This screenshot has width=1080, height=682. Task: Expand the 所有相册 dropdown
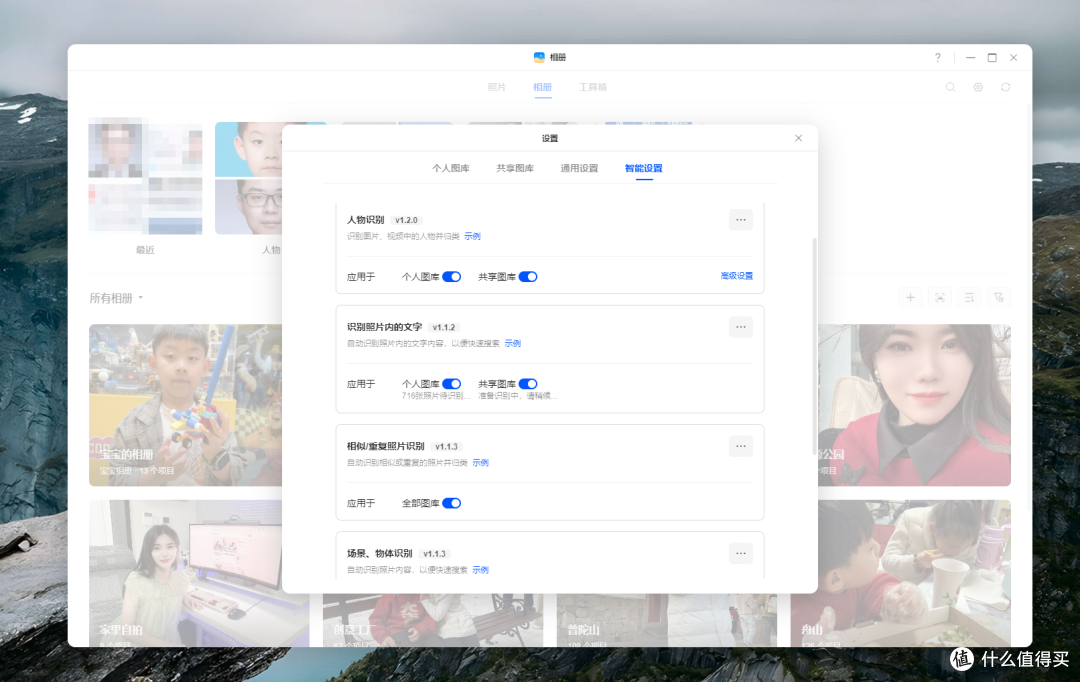116,298
